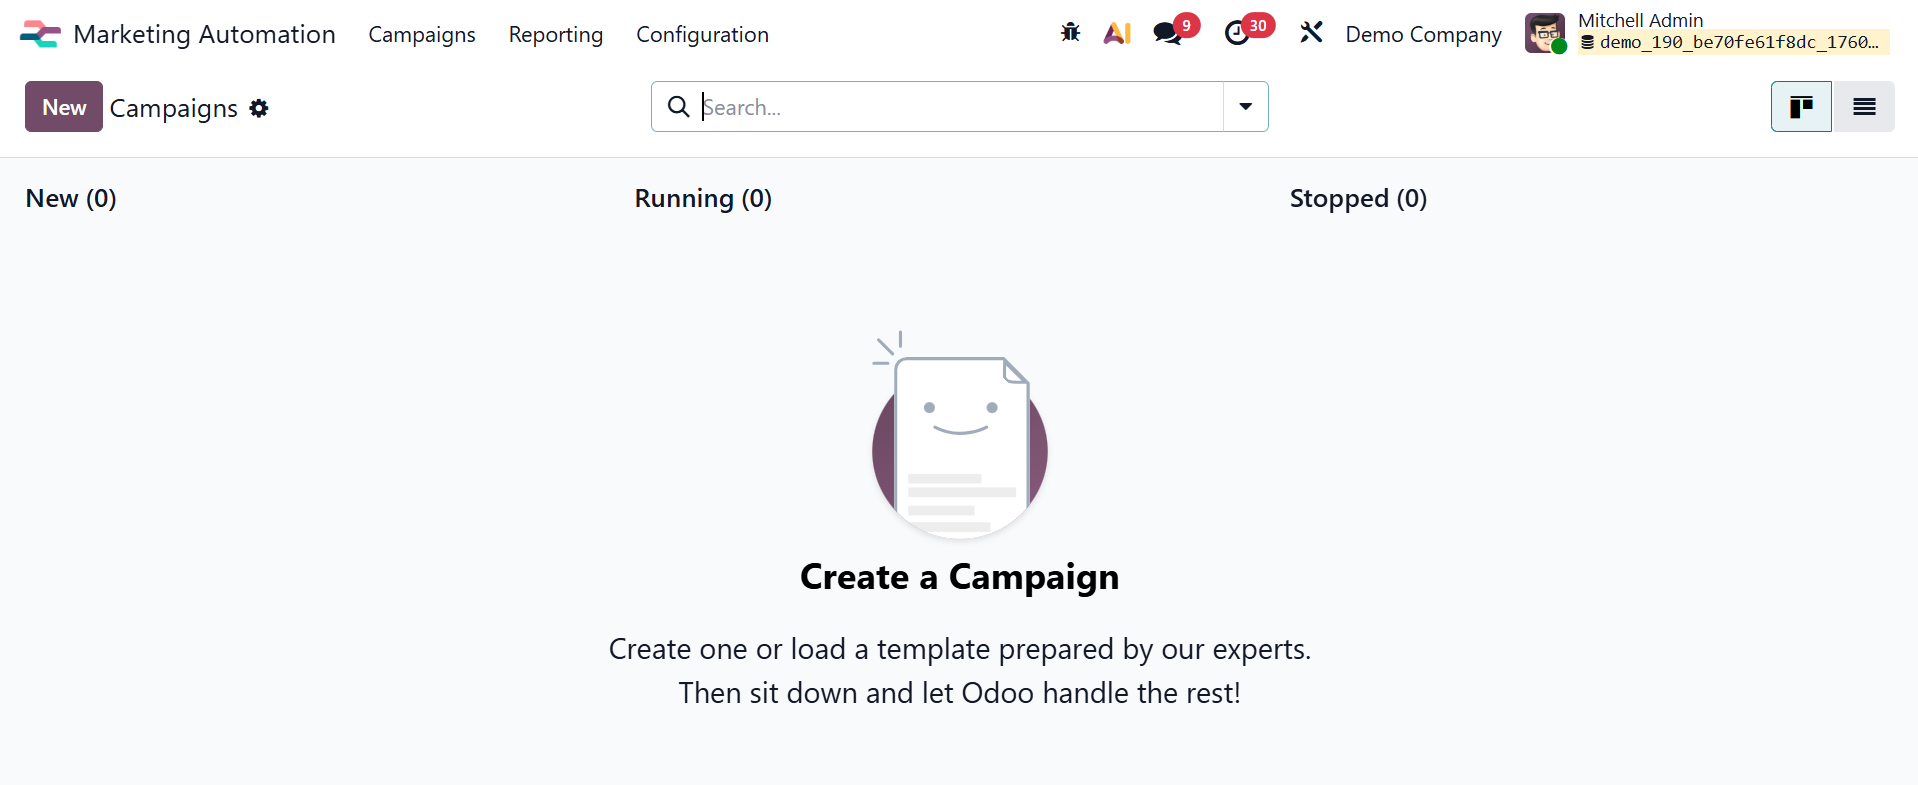Image resolution: width=1918 pixels, height=785 pixels.
Task: Open the activities clock icon
Action: [x=1237, y=33]
